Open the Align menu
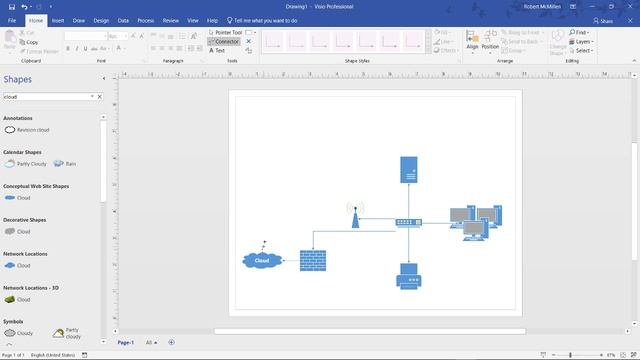 coord(472,41)
